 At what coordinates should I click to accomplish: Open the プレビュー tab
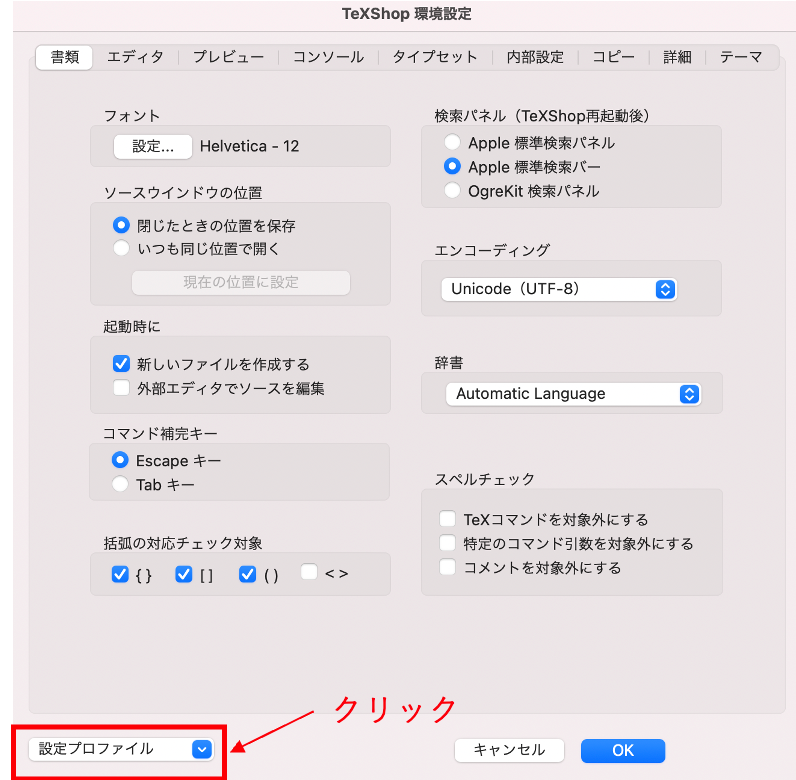point(228,57)
